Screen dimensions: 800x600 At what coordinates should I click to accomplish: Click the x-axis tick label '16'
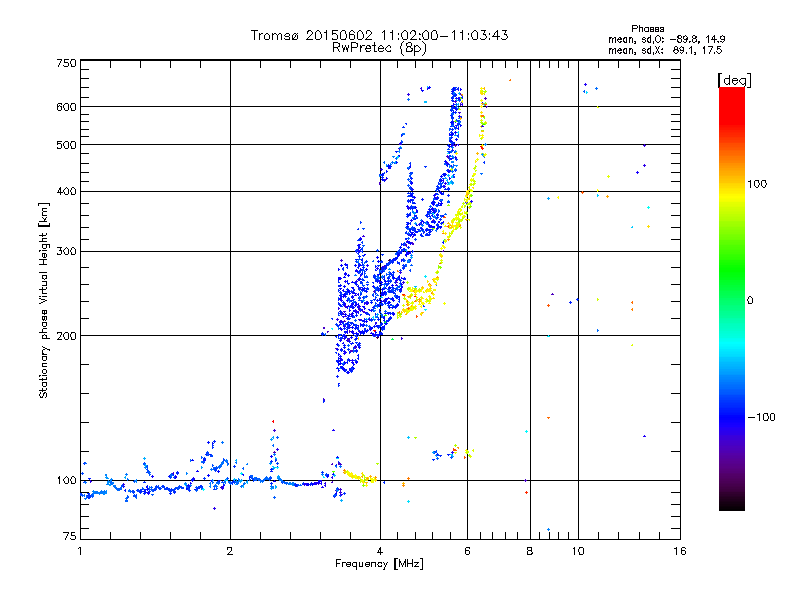680,551
